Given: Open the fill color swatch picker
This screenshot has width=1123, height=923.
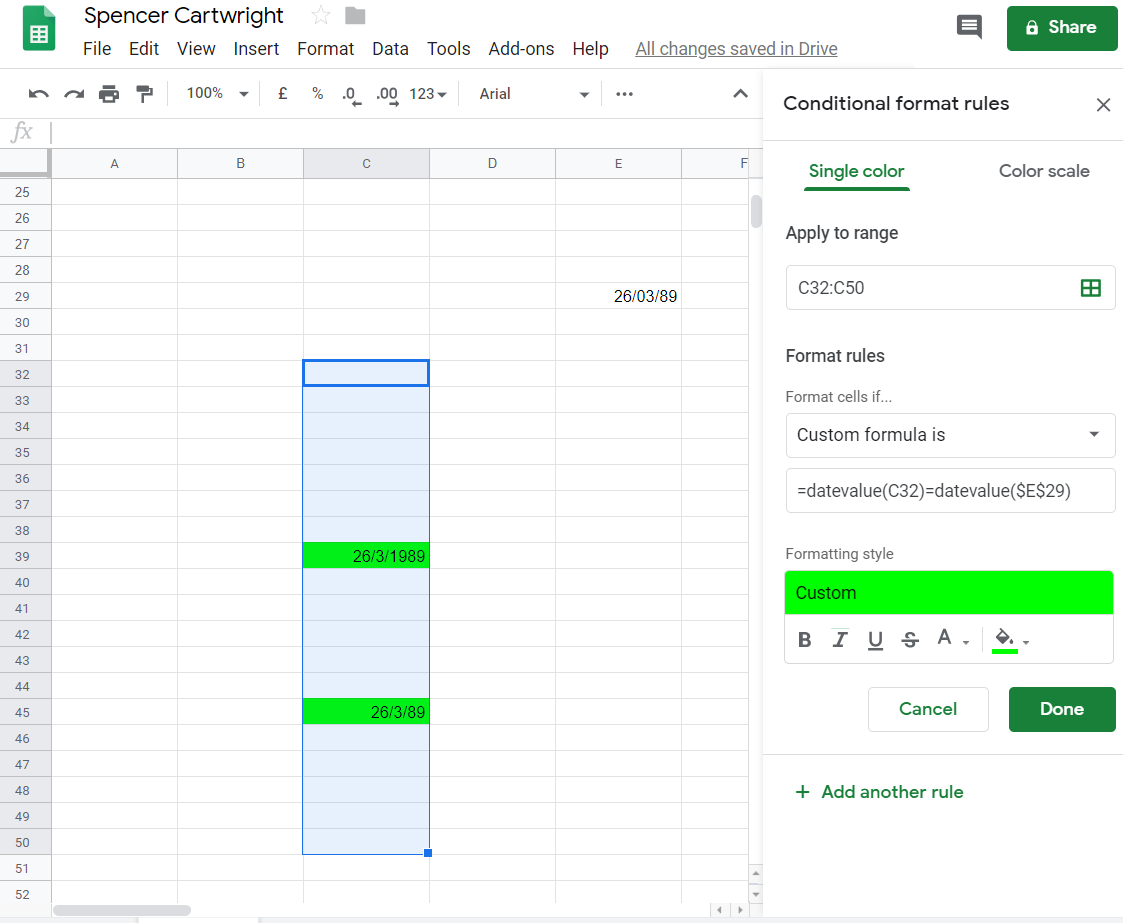Looking at the screenshot, I should click(1008, 639).
